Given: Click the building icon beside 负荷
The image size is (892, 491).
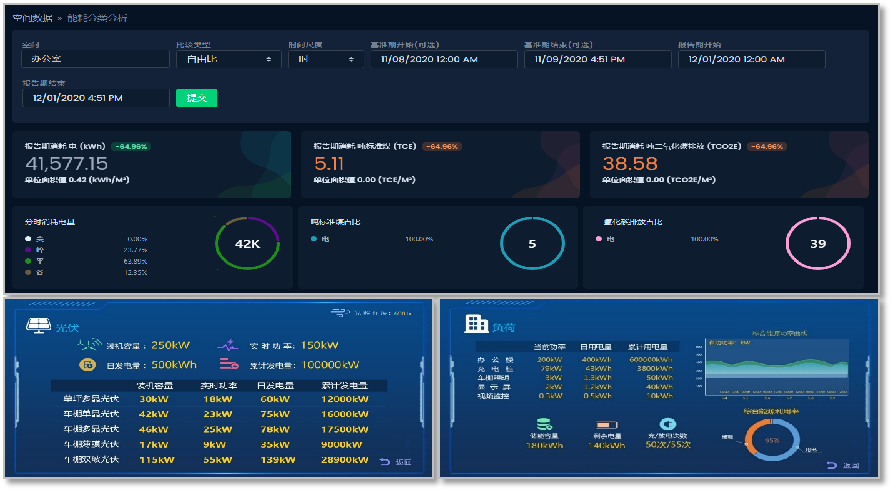Looking at the screenshot, I should pyautogui.click(x=476, y=324).
